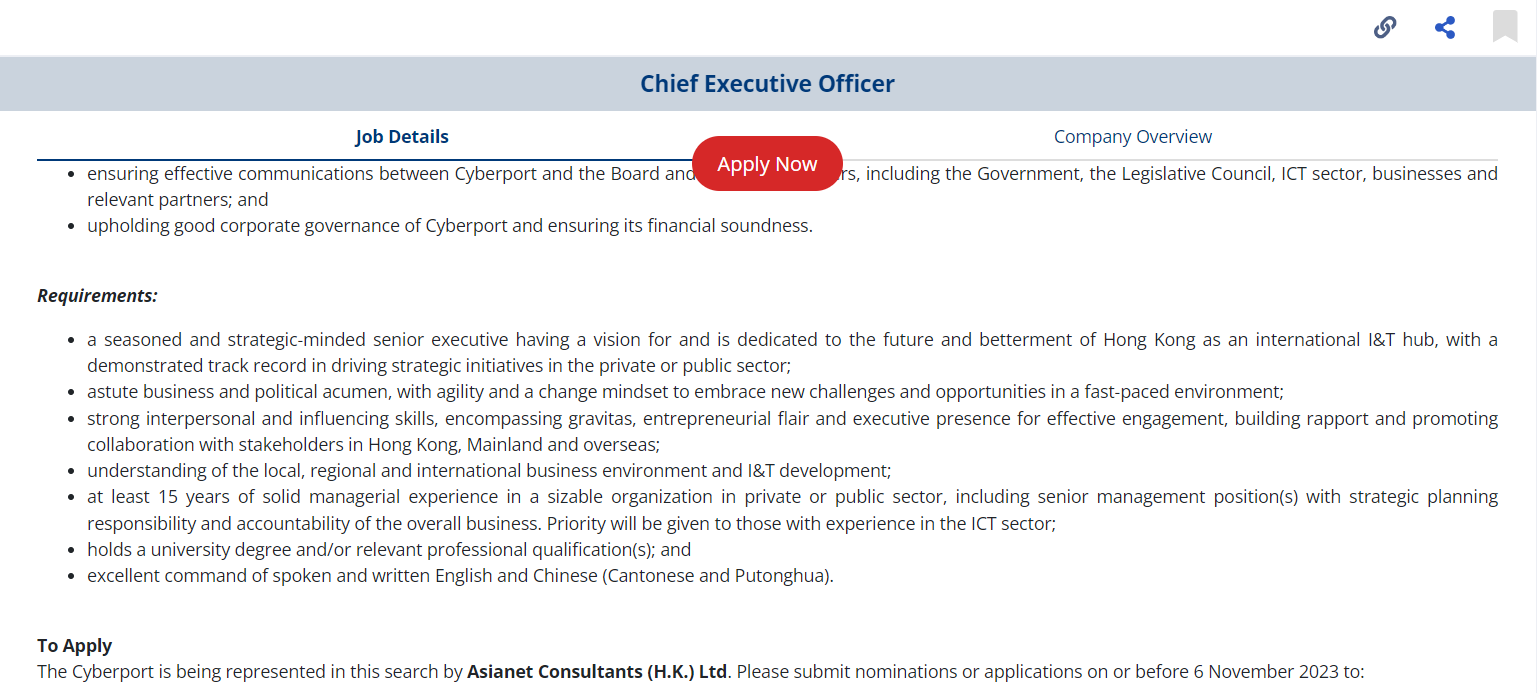Click the bullet about upholding good corporate governance

click(x=450, y=226)
